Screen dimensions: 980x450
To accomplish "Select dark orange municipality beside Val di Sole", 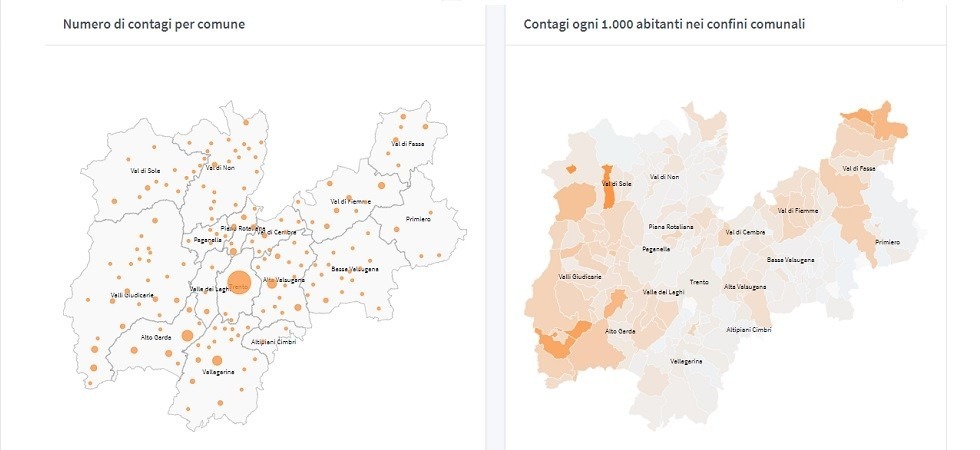I will click(x=608, y=190).
